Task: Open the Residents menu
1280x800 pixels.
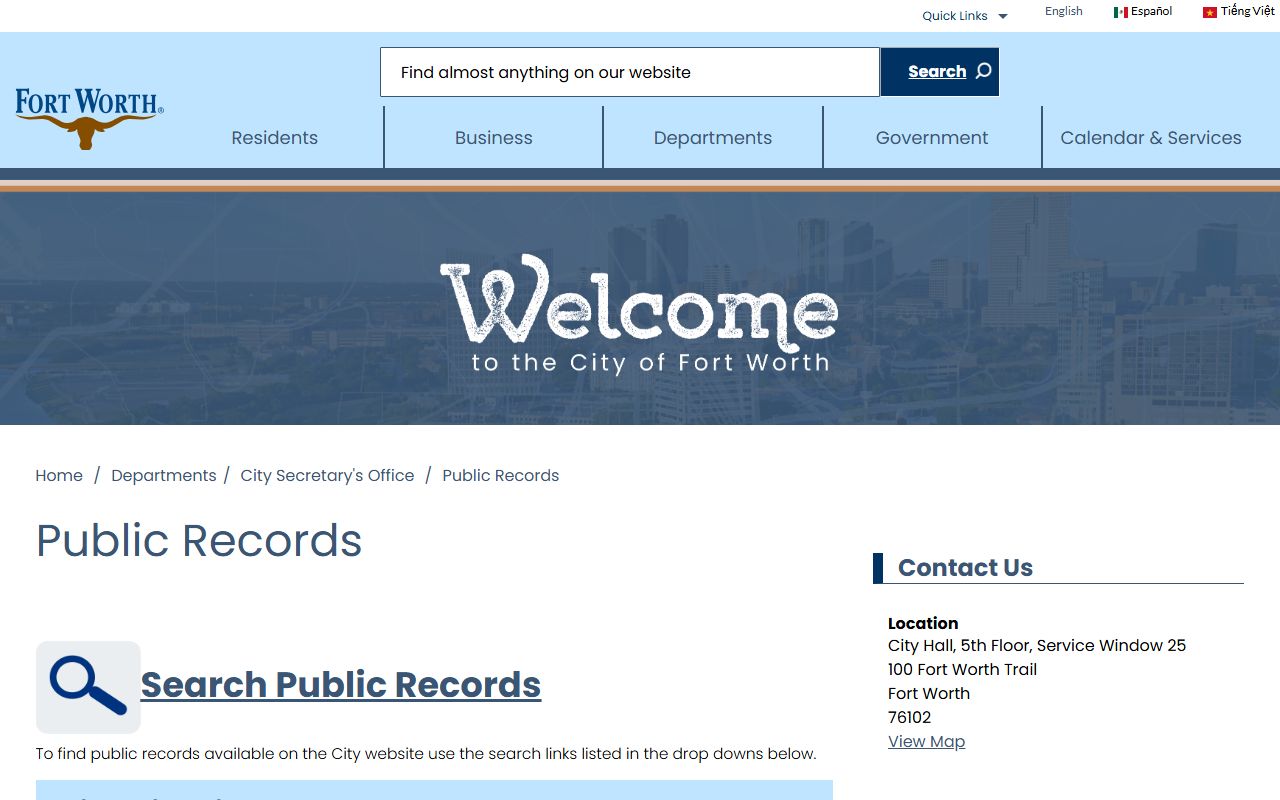Action: pyautogui.click(x=274, y=138)
